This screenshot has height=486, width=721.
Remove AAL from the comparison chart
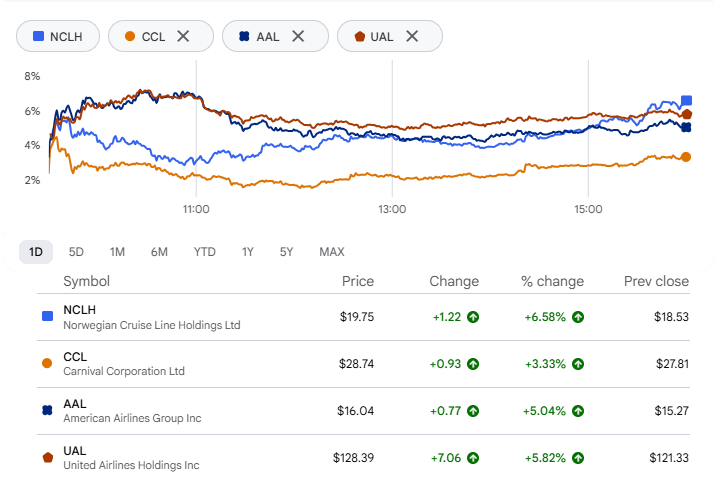(298, 36)
